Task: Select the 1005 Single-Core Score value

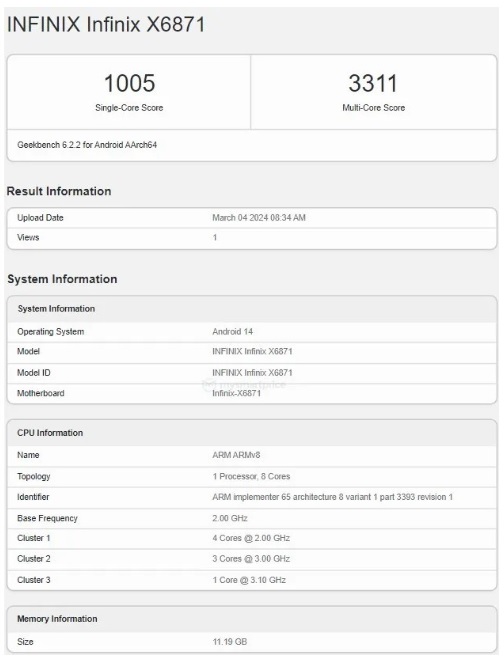Action: point(129,83)
